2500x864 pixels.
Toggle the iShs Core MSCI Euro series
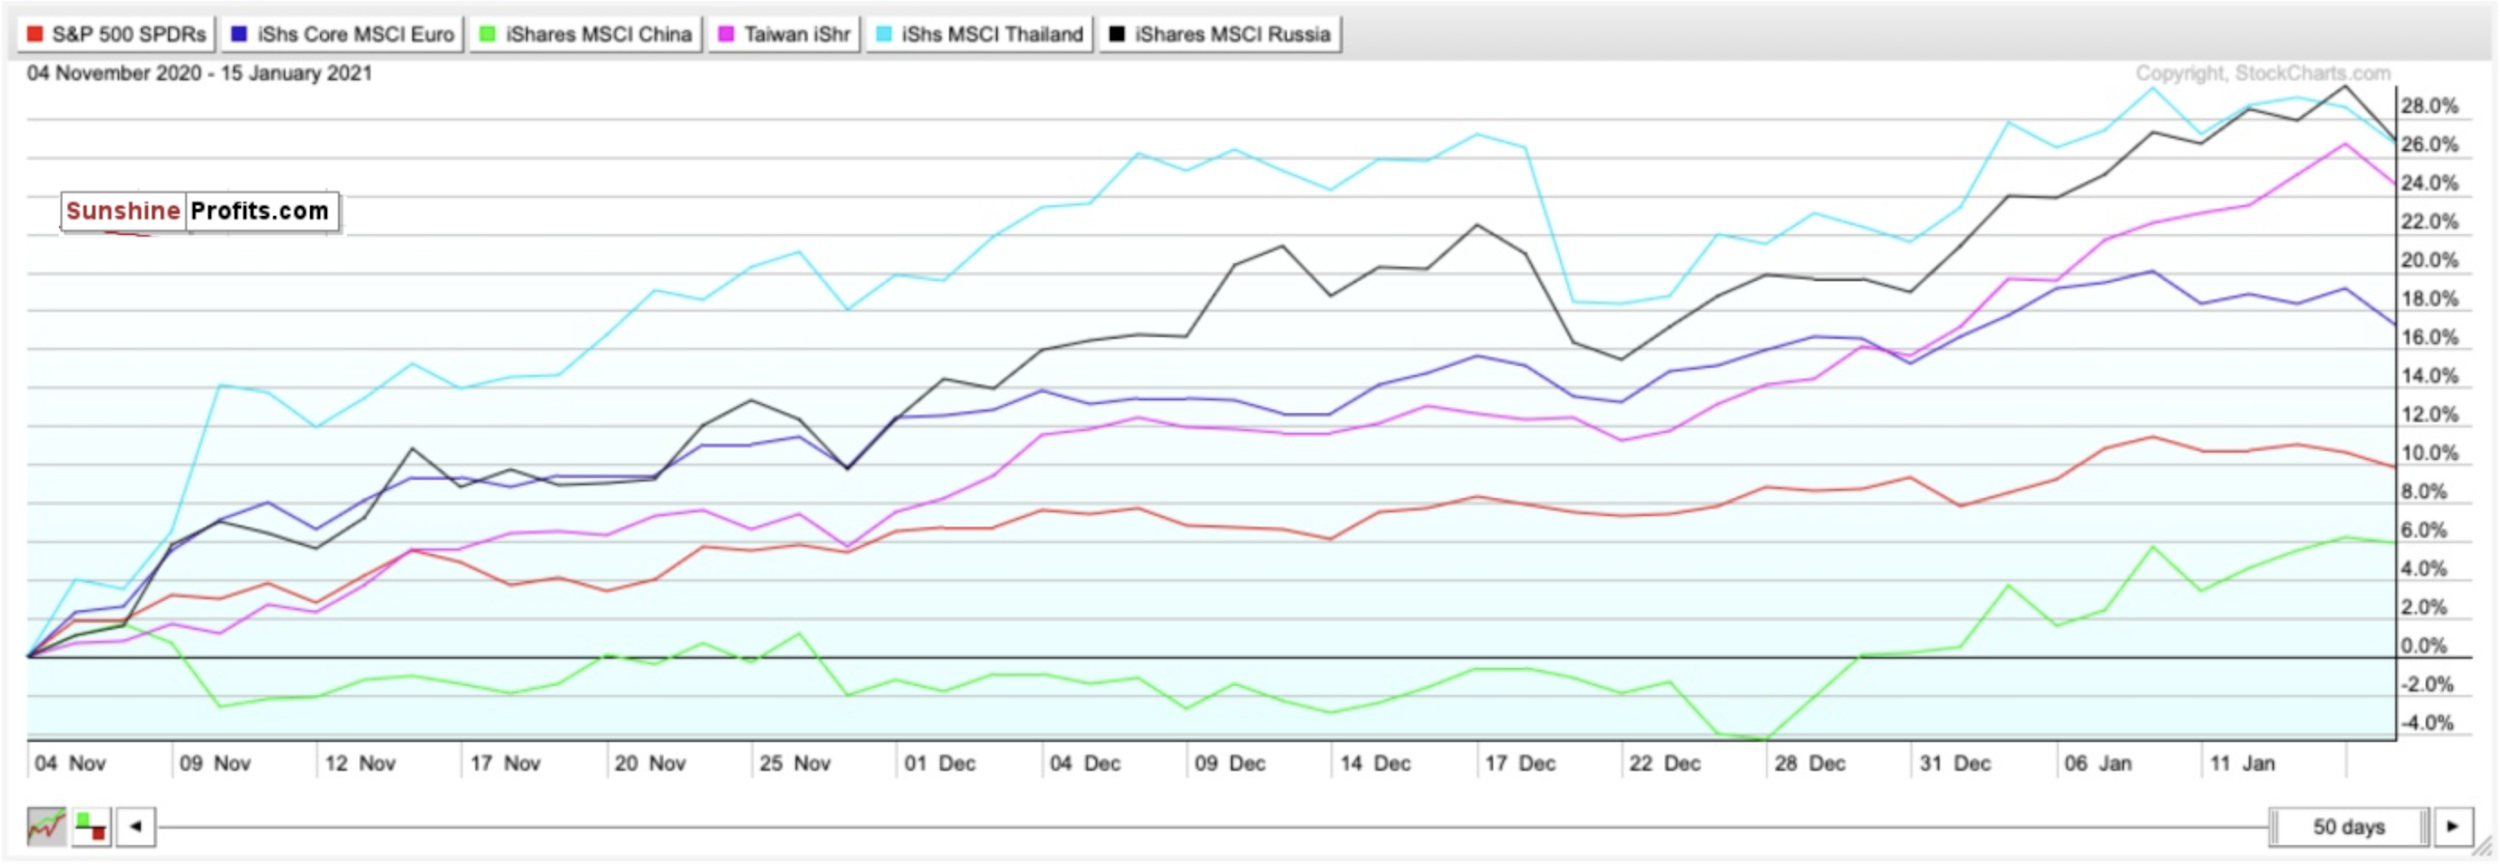pyautogui.click(x=343, y=34)
